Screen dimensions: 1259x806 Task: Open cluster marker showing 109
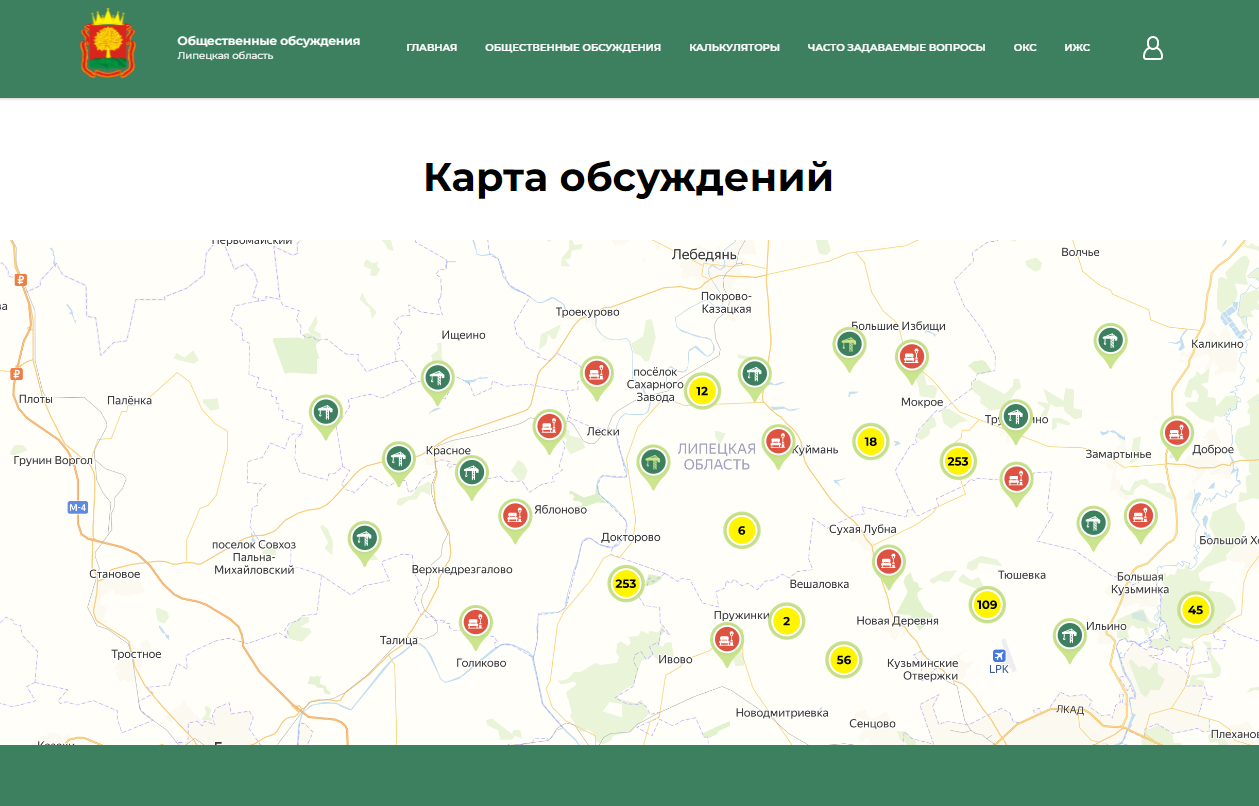[987, 604]
